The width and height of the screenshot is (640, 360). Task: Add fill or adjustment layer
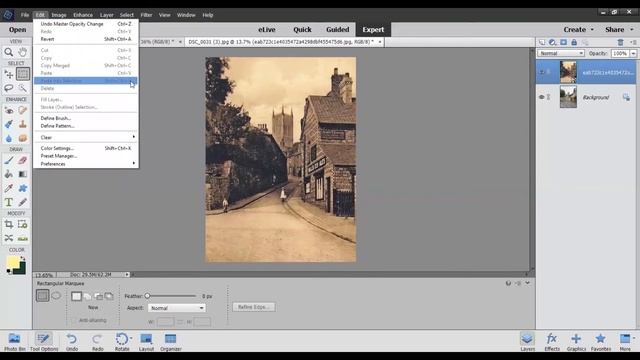pyautogui.click(x=552, y=42)
